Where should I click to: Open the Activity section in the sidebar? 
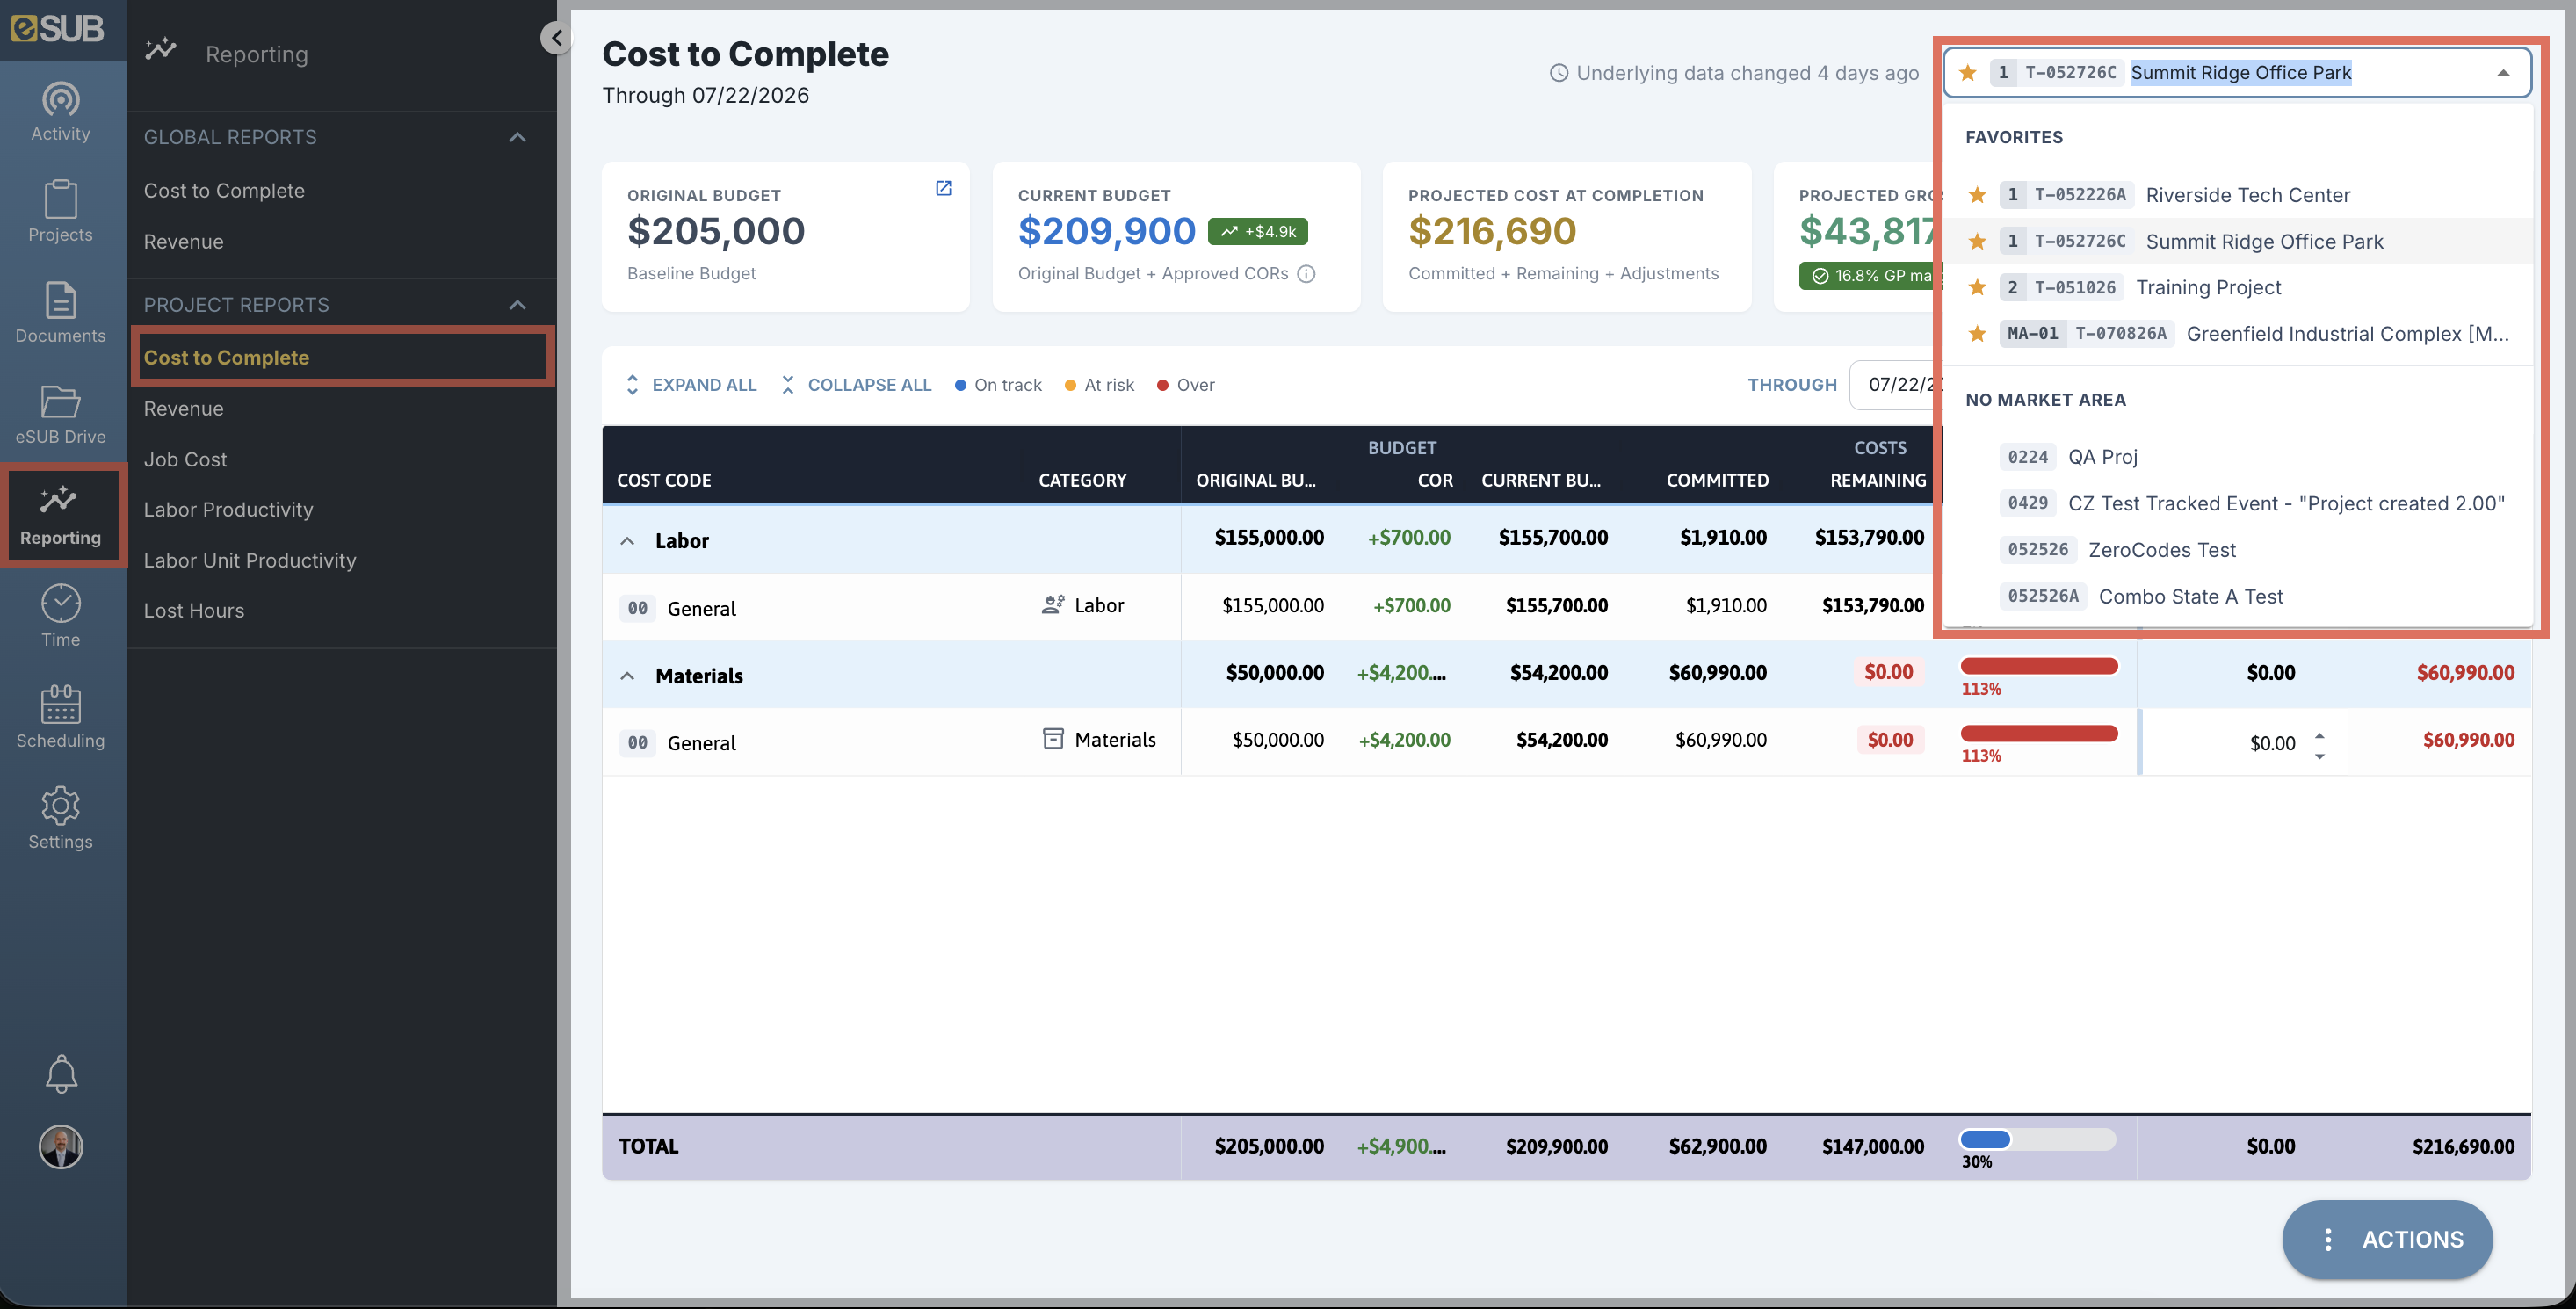coord(60,112)
